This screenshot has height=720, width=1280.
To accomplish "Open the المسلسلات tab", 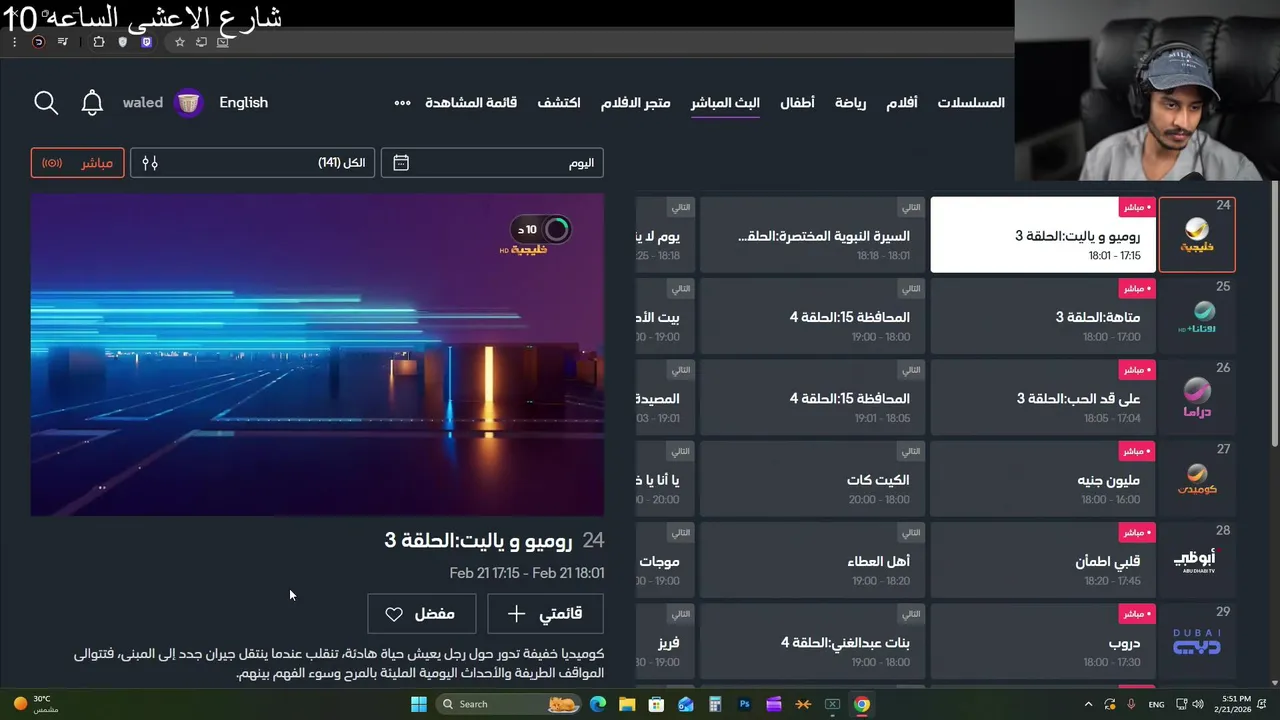I will 971,103.
